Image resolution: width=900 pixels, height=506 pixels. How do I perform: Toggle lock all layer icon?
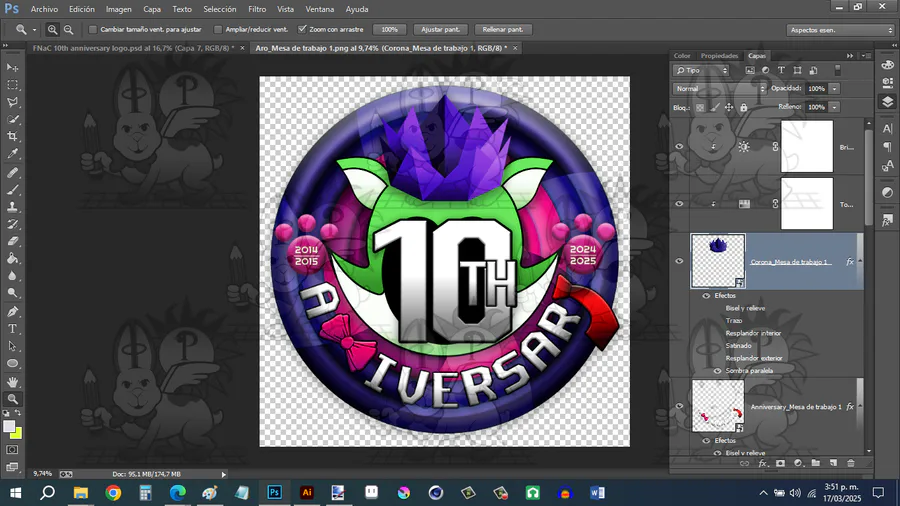tap(744, 107)
